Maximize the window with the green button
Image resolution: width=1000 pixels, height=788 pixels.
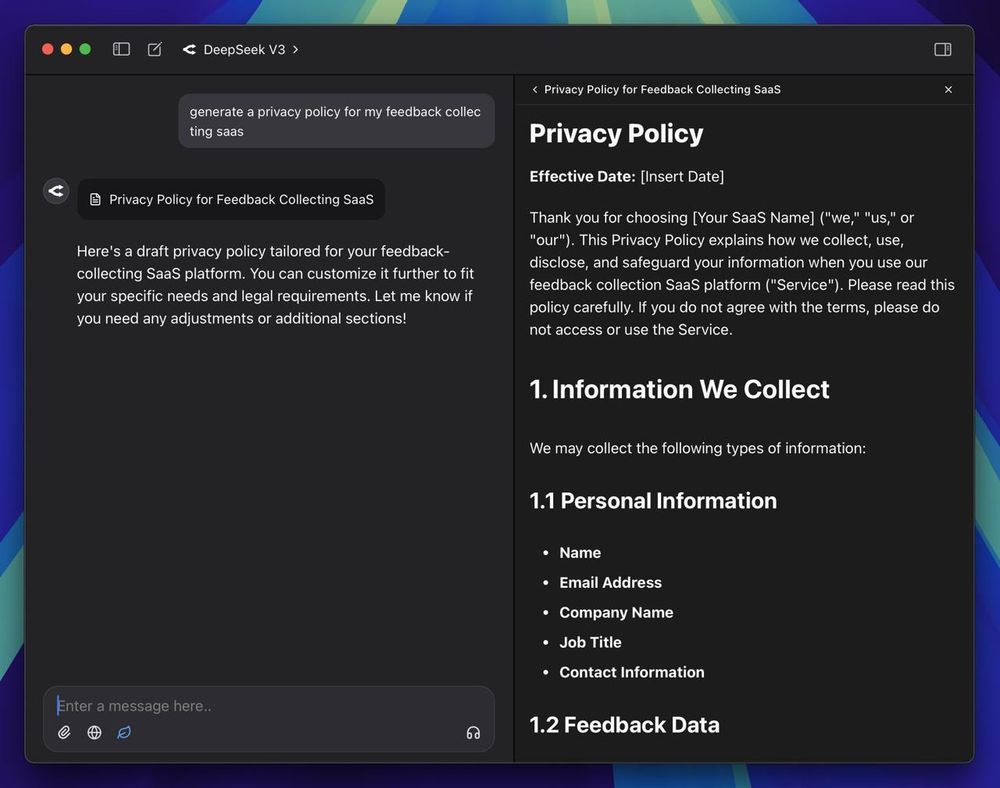85,49
